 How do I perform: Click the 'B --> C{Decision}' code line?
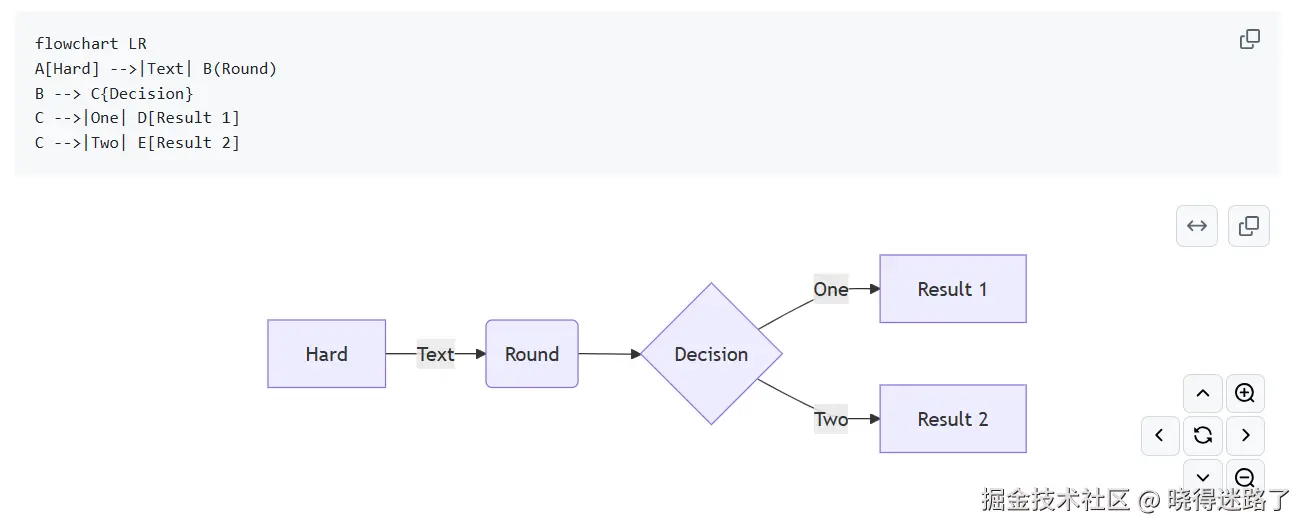(114, 94)
